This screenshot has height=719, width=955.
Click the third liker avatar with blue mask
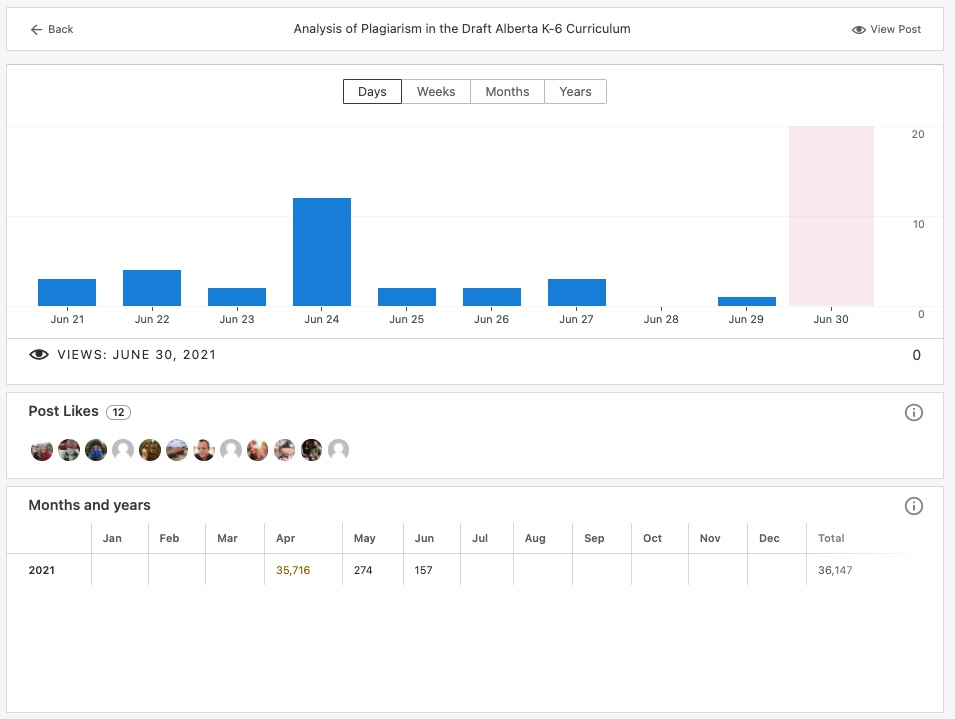pyautogui.click(x=96, y=450)
